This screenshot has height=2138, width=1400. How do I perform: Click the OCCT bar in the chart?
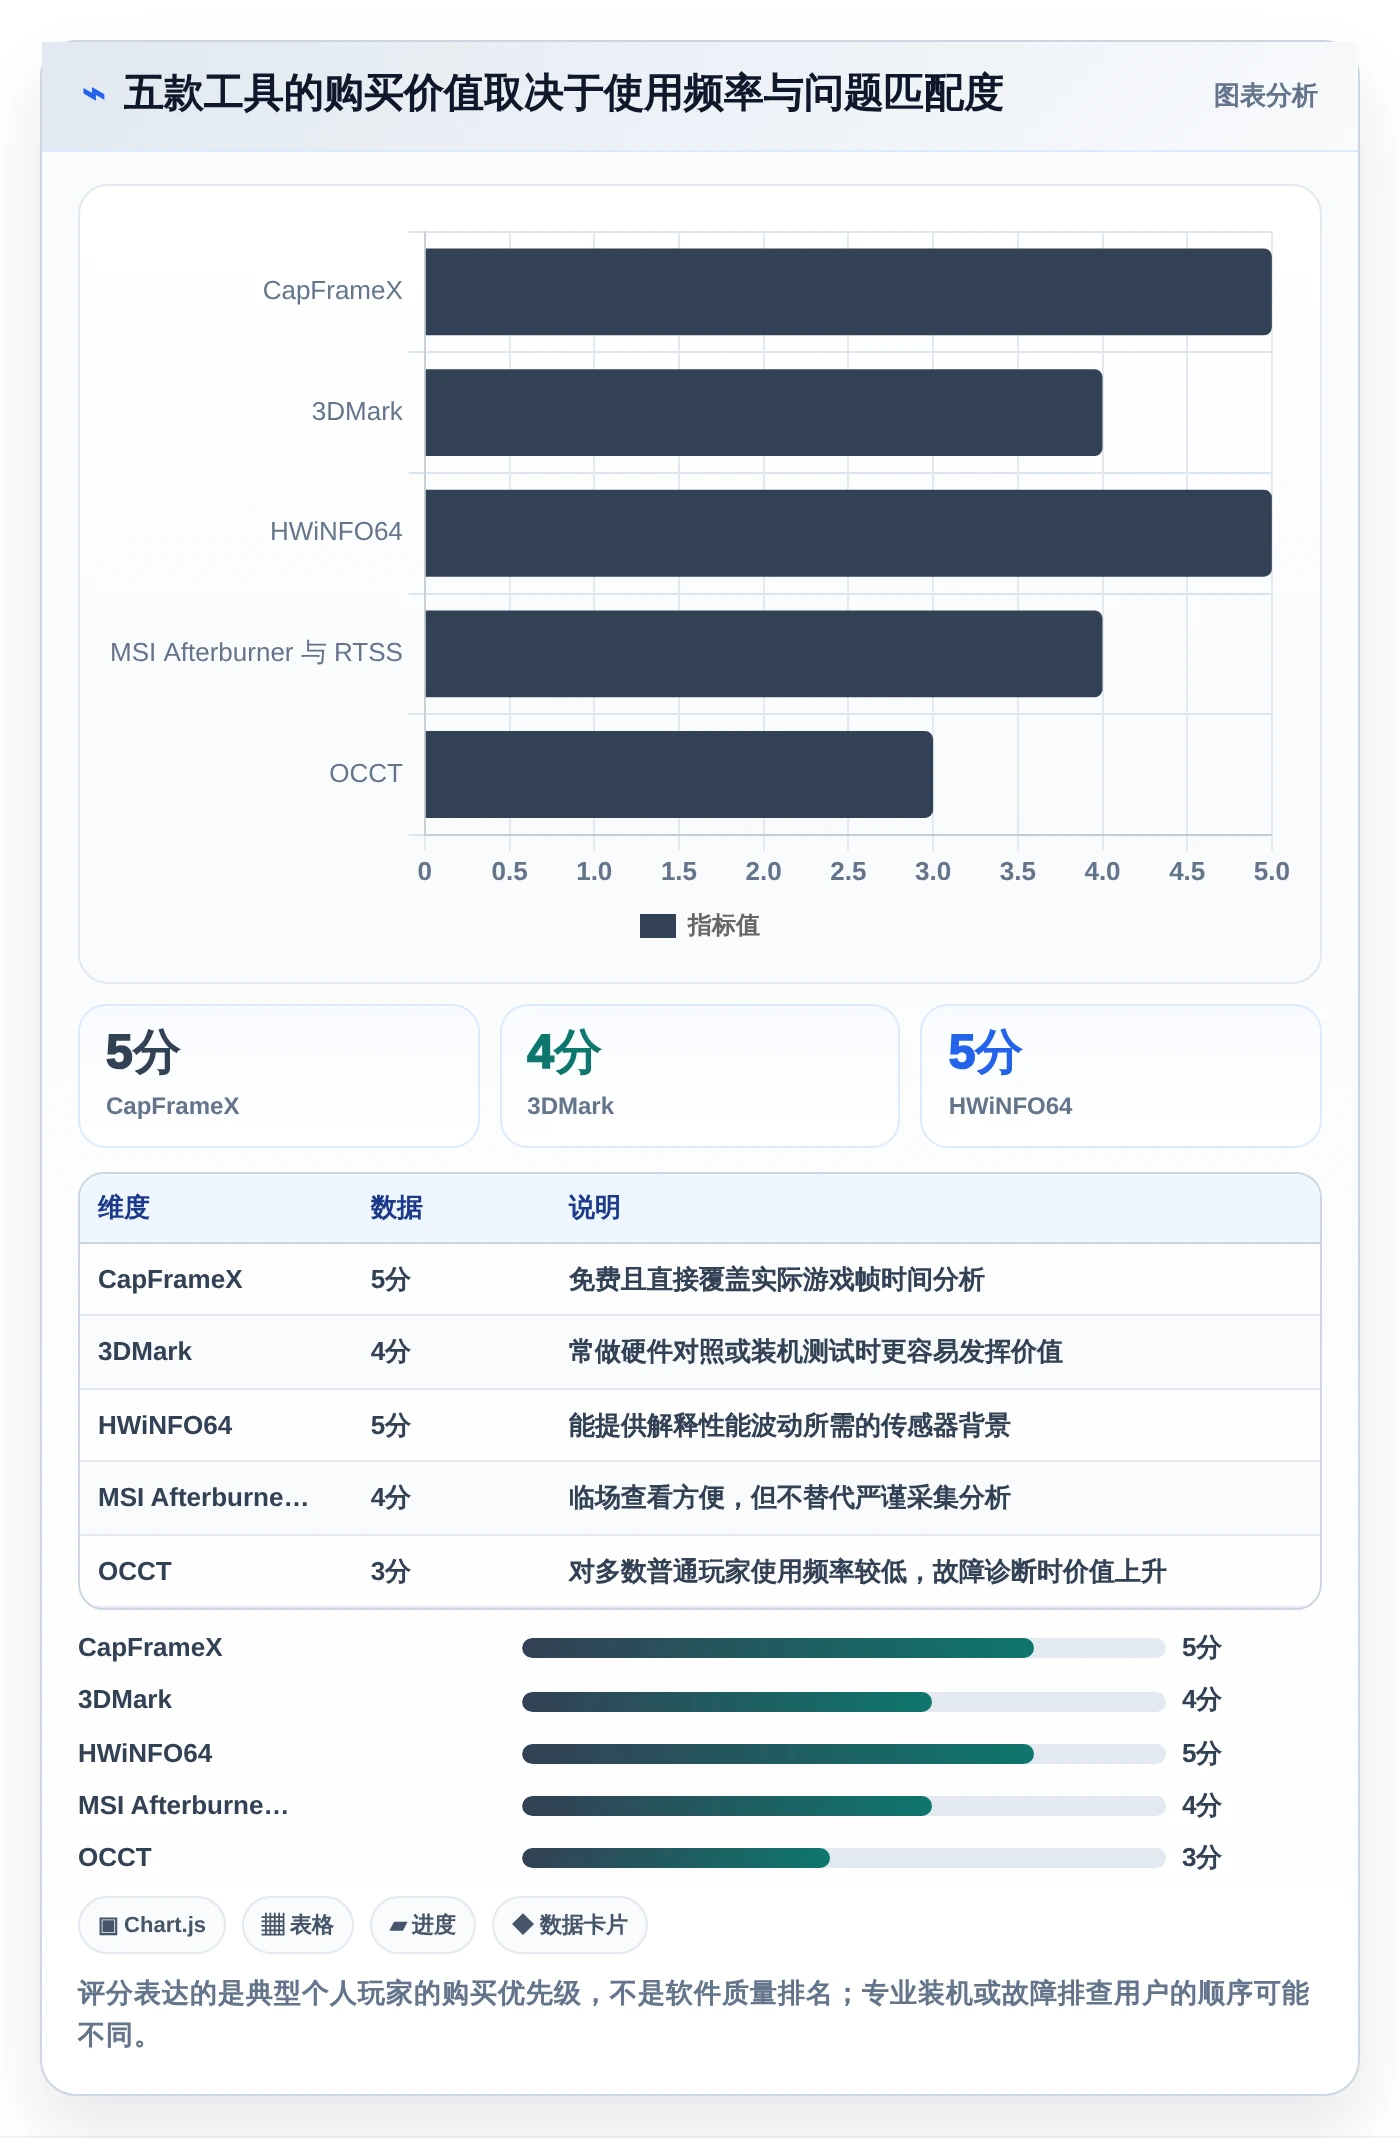click(679, 774)
